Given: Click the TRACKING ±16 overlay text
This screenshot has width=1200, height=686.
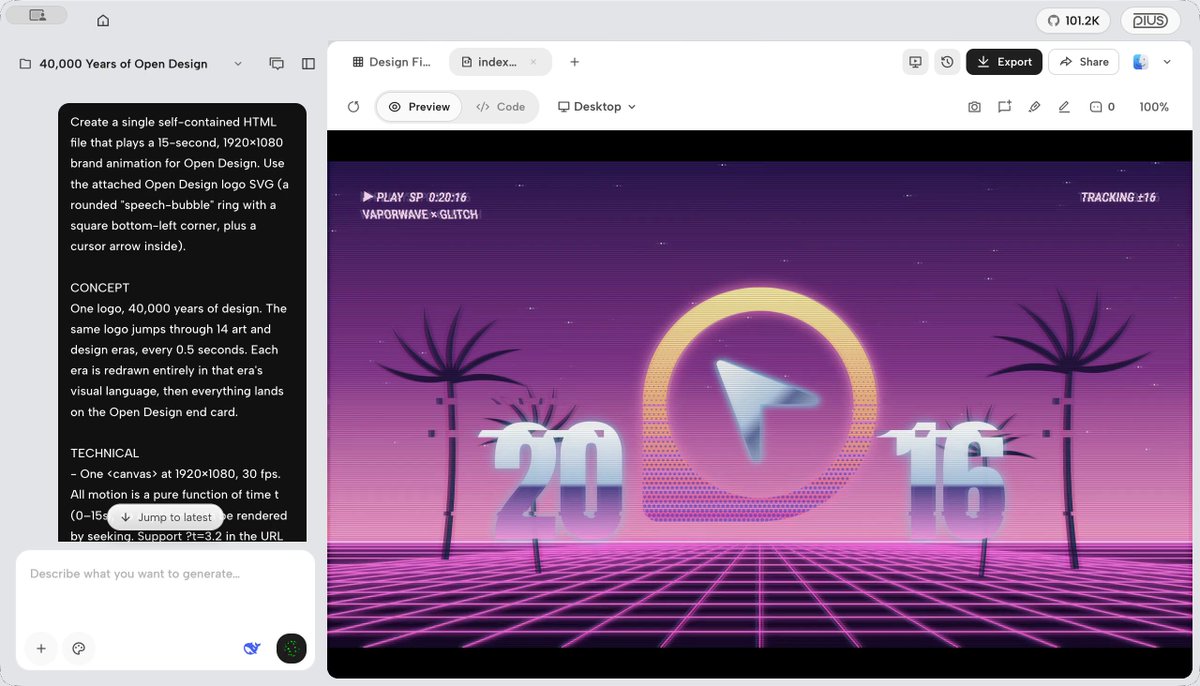Looking at the screenshot, I should pyautogui.click(x=1118, y=198).
